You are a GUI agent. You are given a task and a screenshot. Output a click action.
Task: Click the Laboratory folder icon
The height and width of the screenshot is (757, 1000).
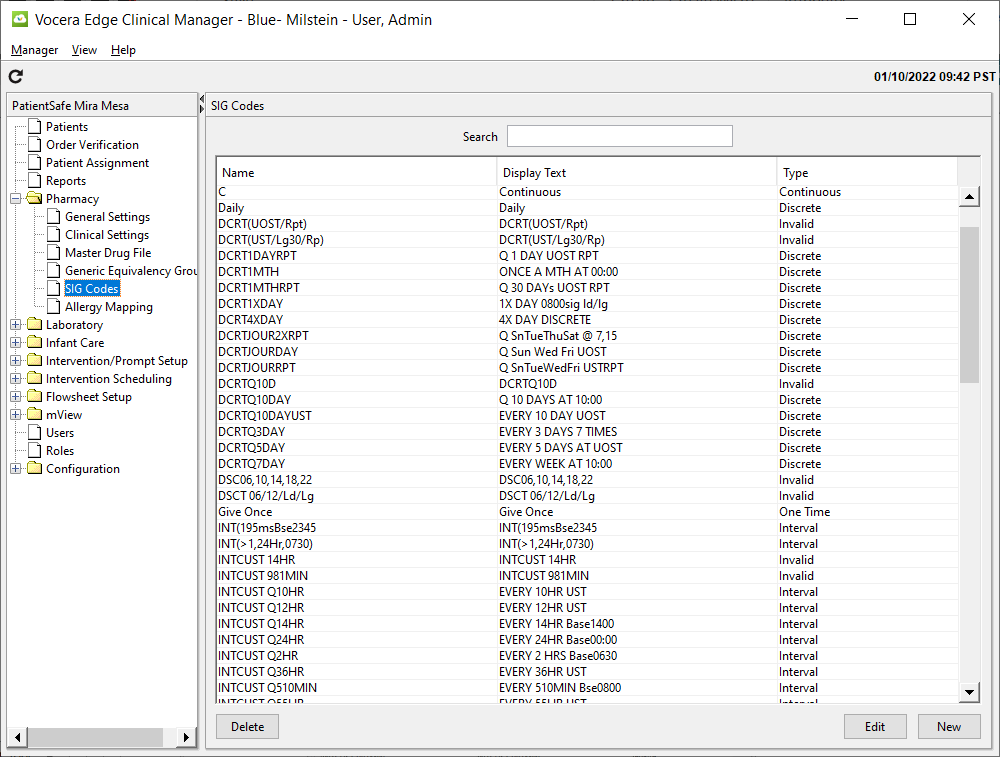(35, 325)
